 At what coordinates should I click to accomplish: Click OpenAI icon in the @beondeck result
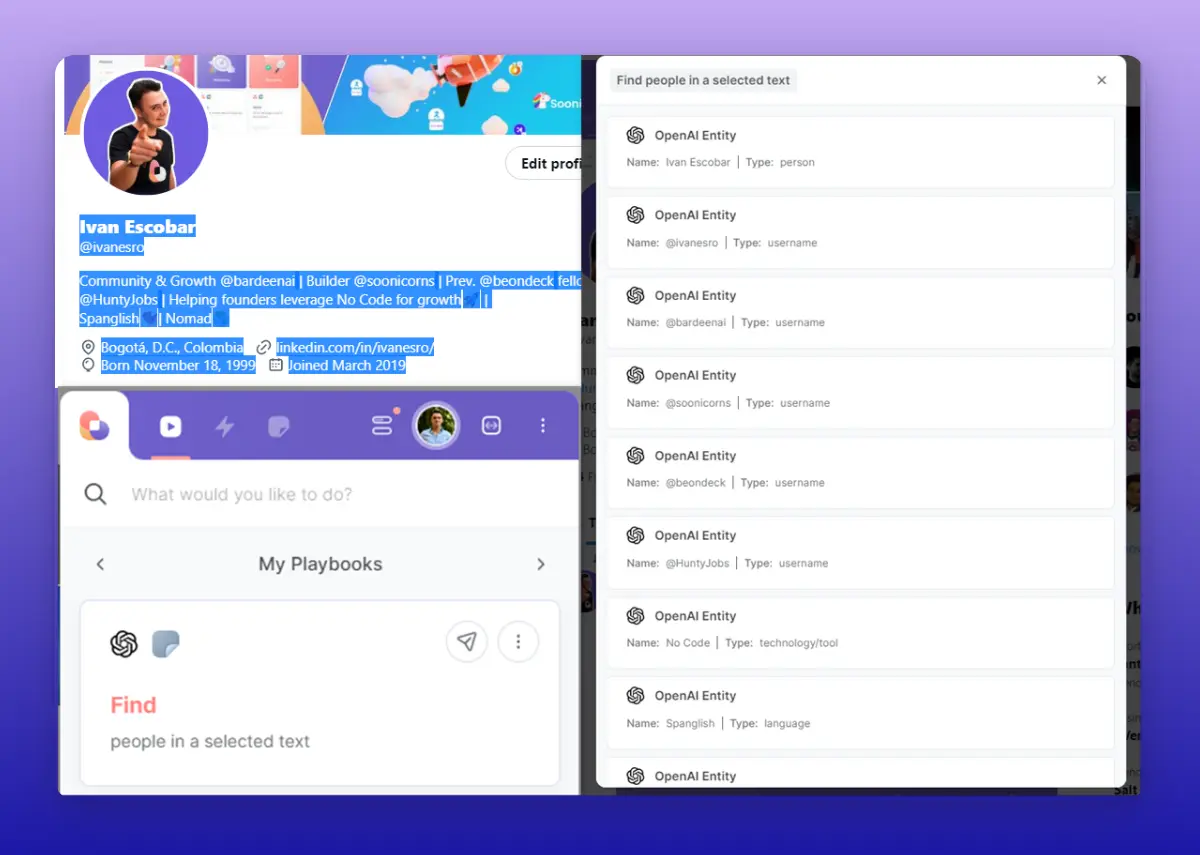pos(635,455)
